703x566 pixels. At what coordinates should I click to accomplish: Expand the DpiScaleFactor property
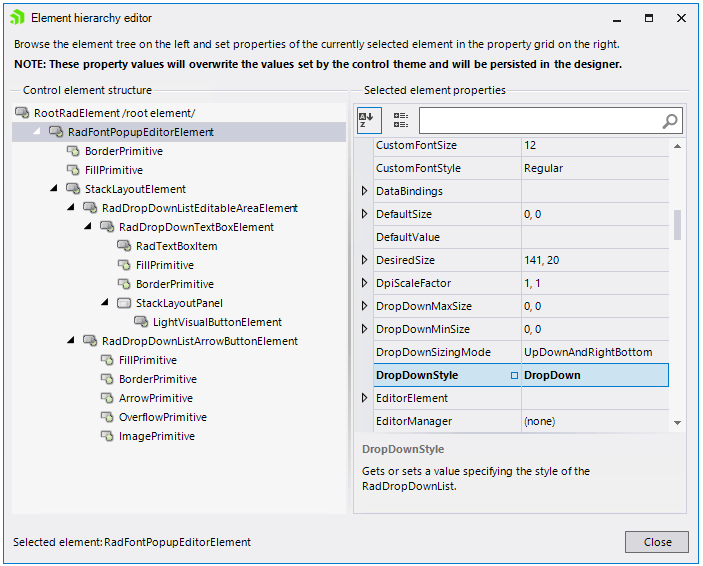pyautogui.click(x=365, y=283)
